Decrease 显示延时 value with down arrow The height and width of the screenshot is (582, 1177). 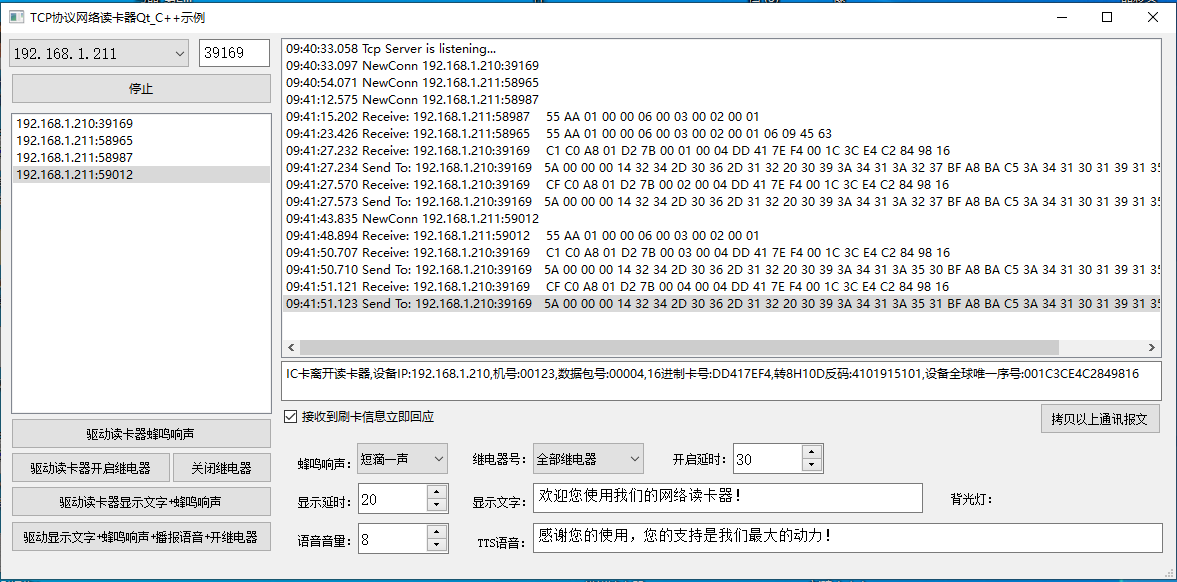[x=436, y=506]
